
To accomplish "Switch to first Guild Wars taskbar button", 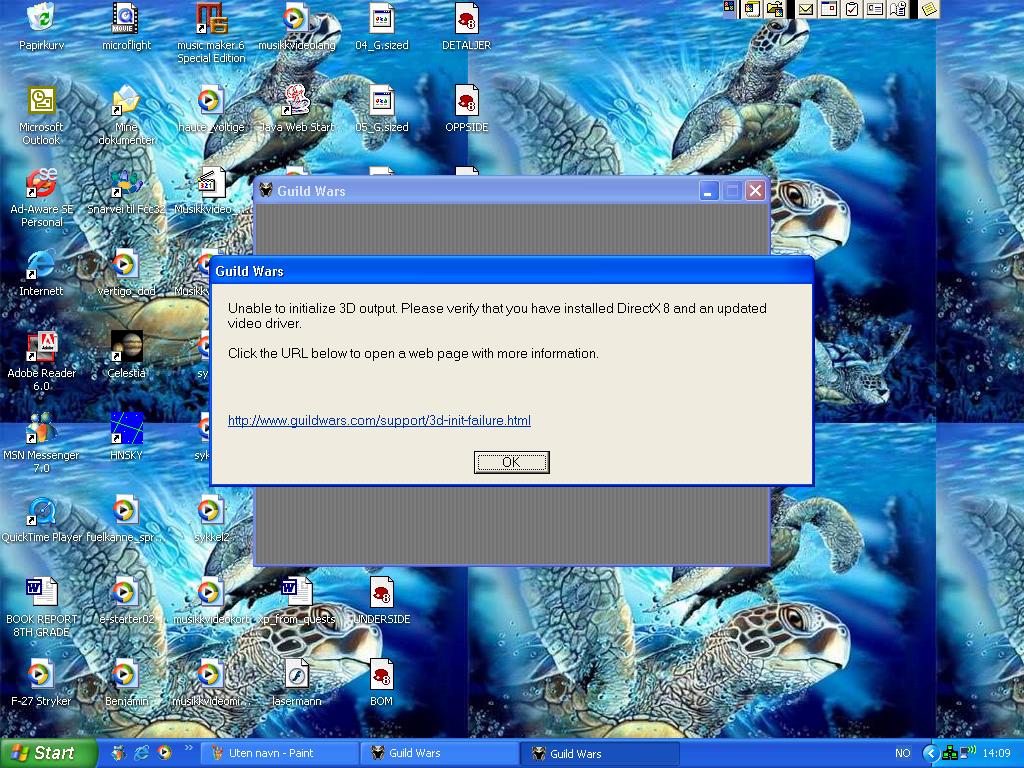I will coord(440,753).
